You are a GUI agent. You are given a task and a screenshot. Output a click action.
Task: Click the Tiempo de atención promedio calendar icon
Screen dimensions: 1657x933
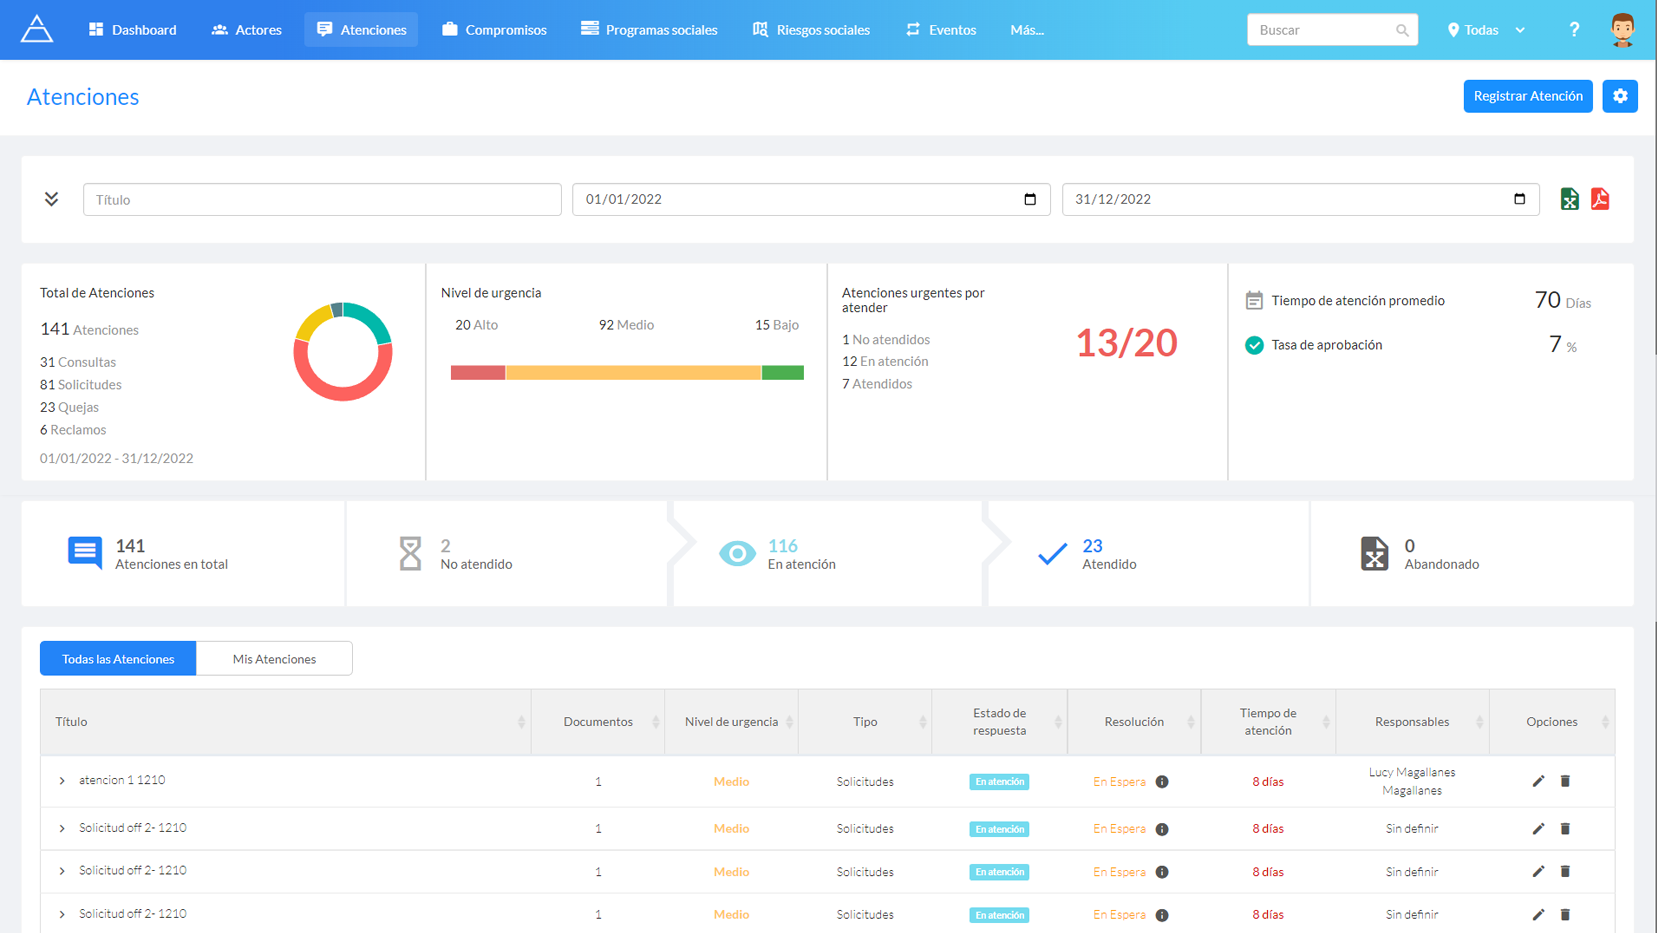[x=1254, y=300]
